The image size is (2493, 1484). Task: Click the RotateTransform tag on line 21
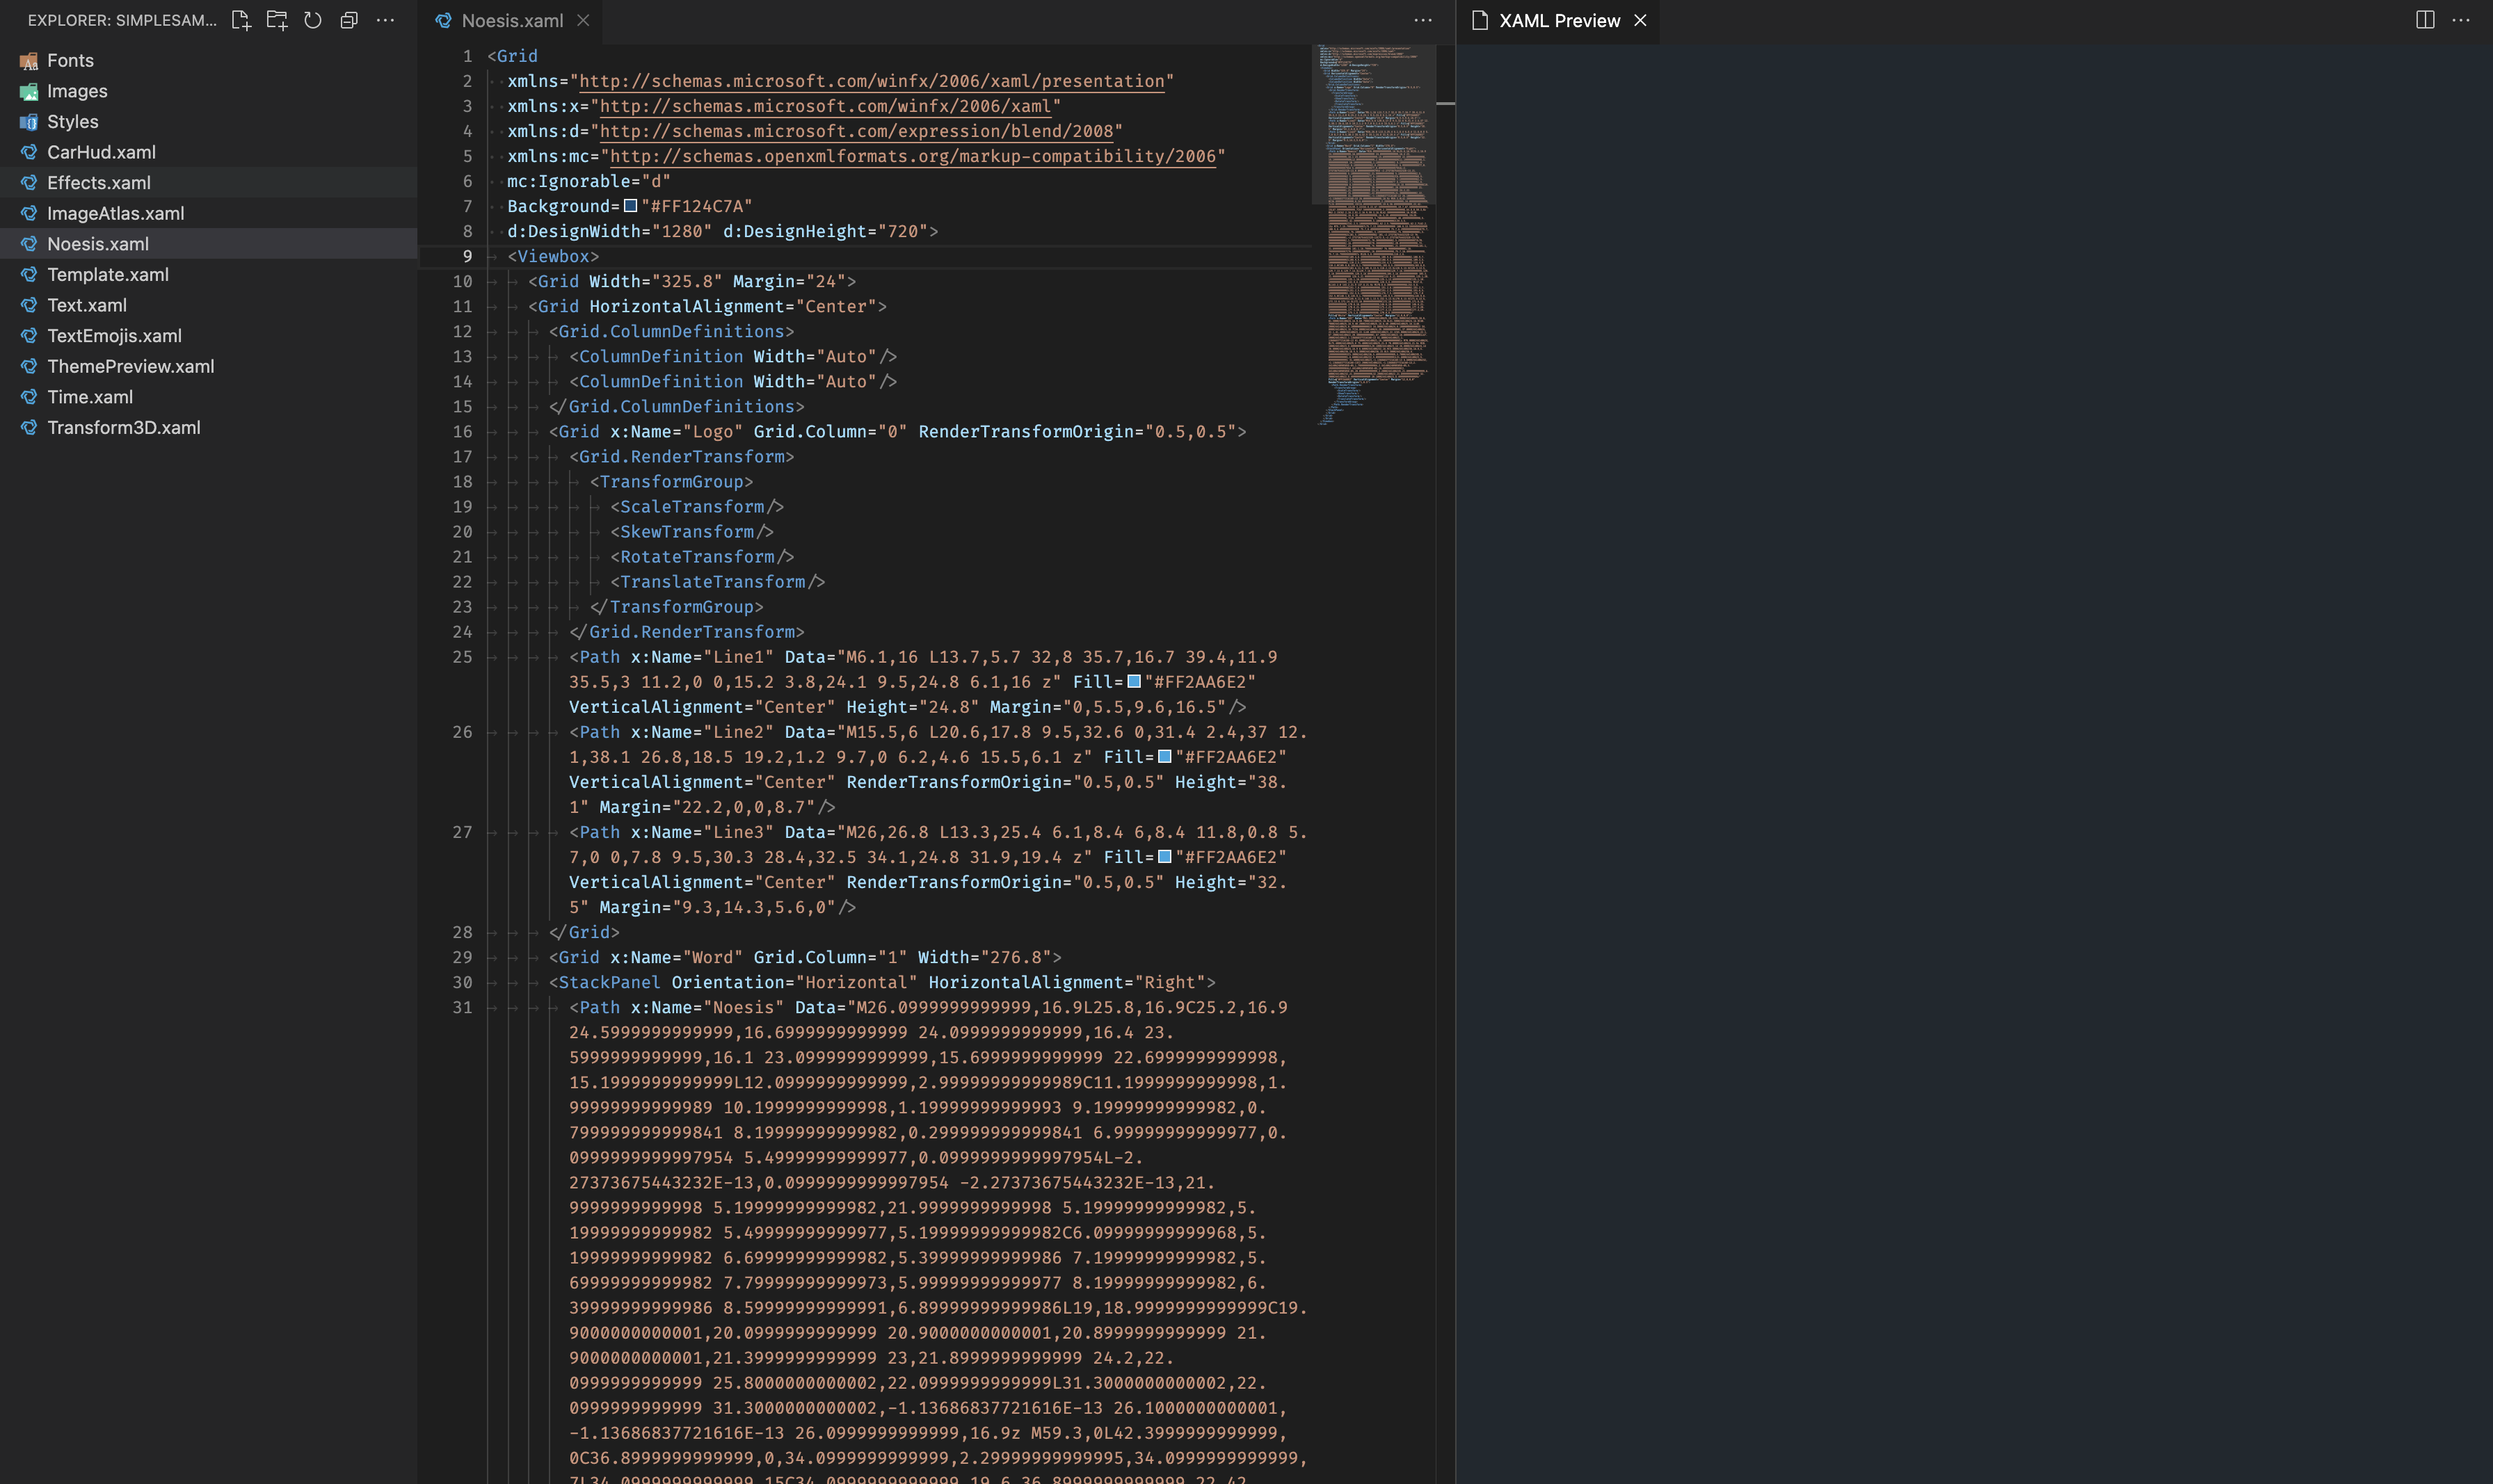coord(702,556)
